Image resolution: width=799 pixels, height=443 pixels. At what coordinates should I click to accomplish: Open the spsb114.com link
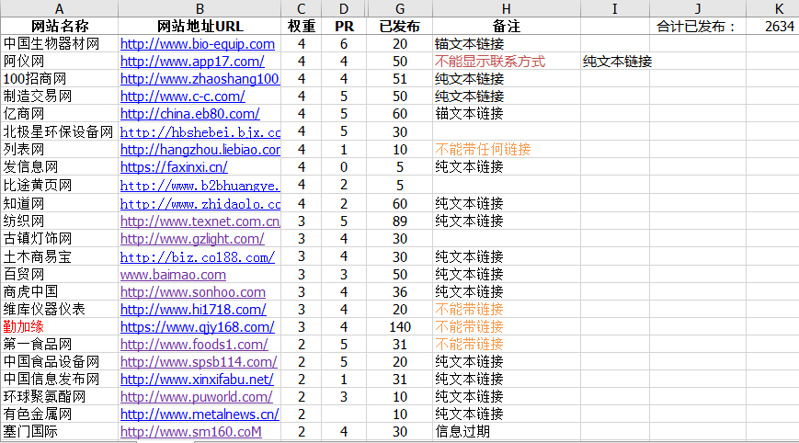click(199, 362)
